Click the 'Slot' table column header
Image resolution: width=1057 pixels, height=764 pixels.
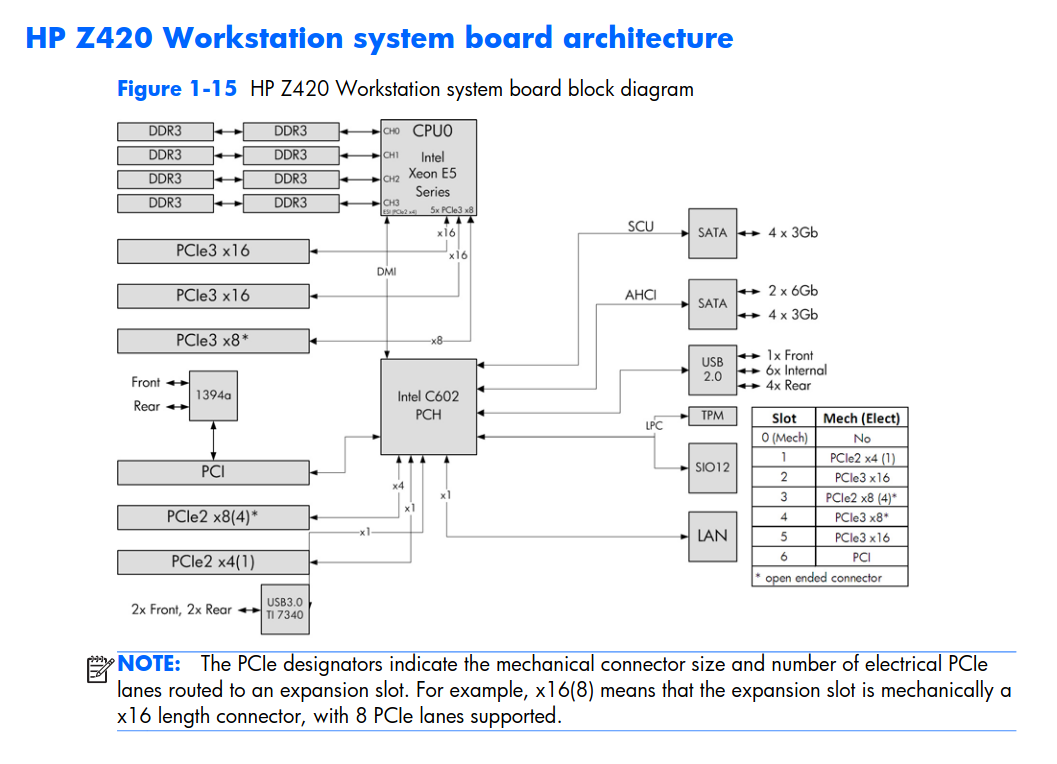pos(784,418)
